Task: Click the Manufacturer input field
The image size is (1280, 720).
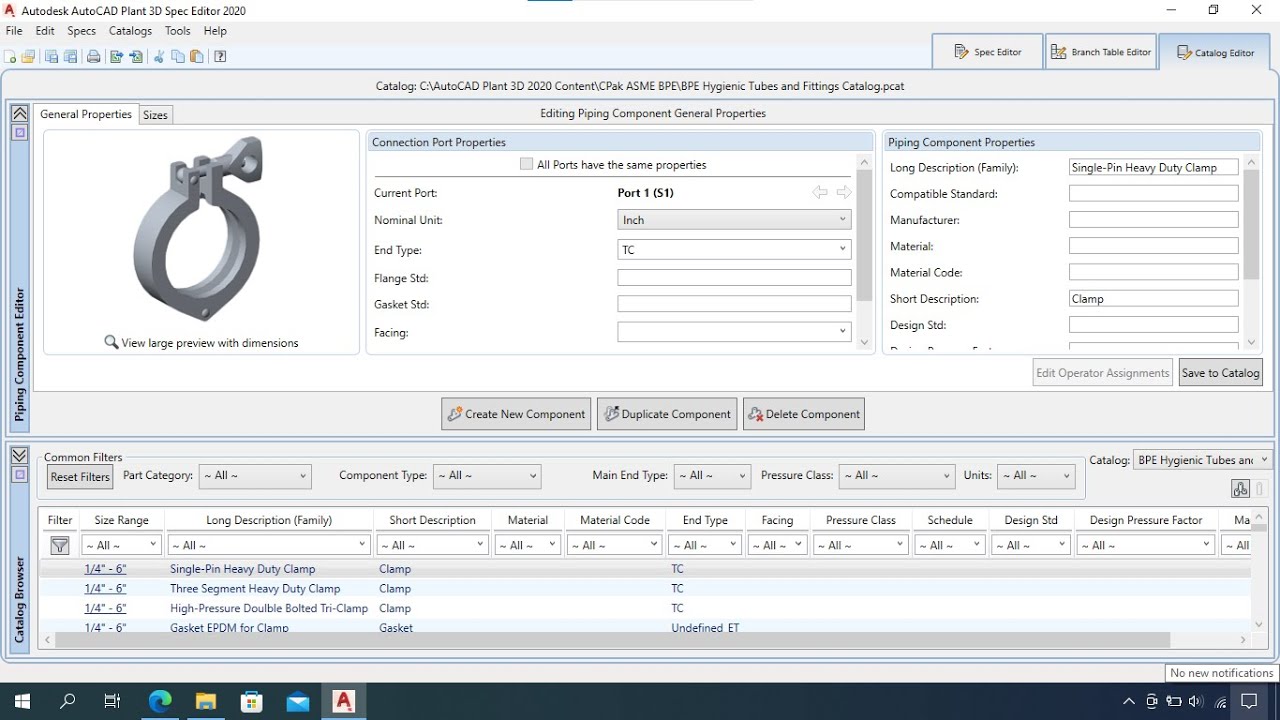Action: (1153, 220)
